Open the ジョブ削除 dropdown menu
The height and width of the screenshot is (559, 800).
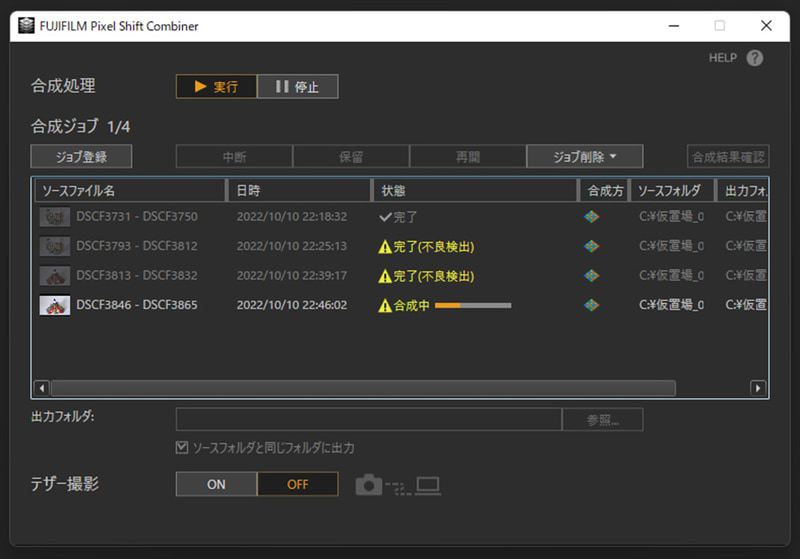[x=585, y=157]
